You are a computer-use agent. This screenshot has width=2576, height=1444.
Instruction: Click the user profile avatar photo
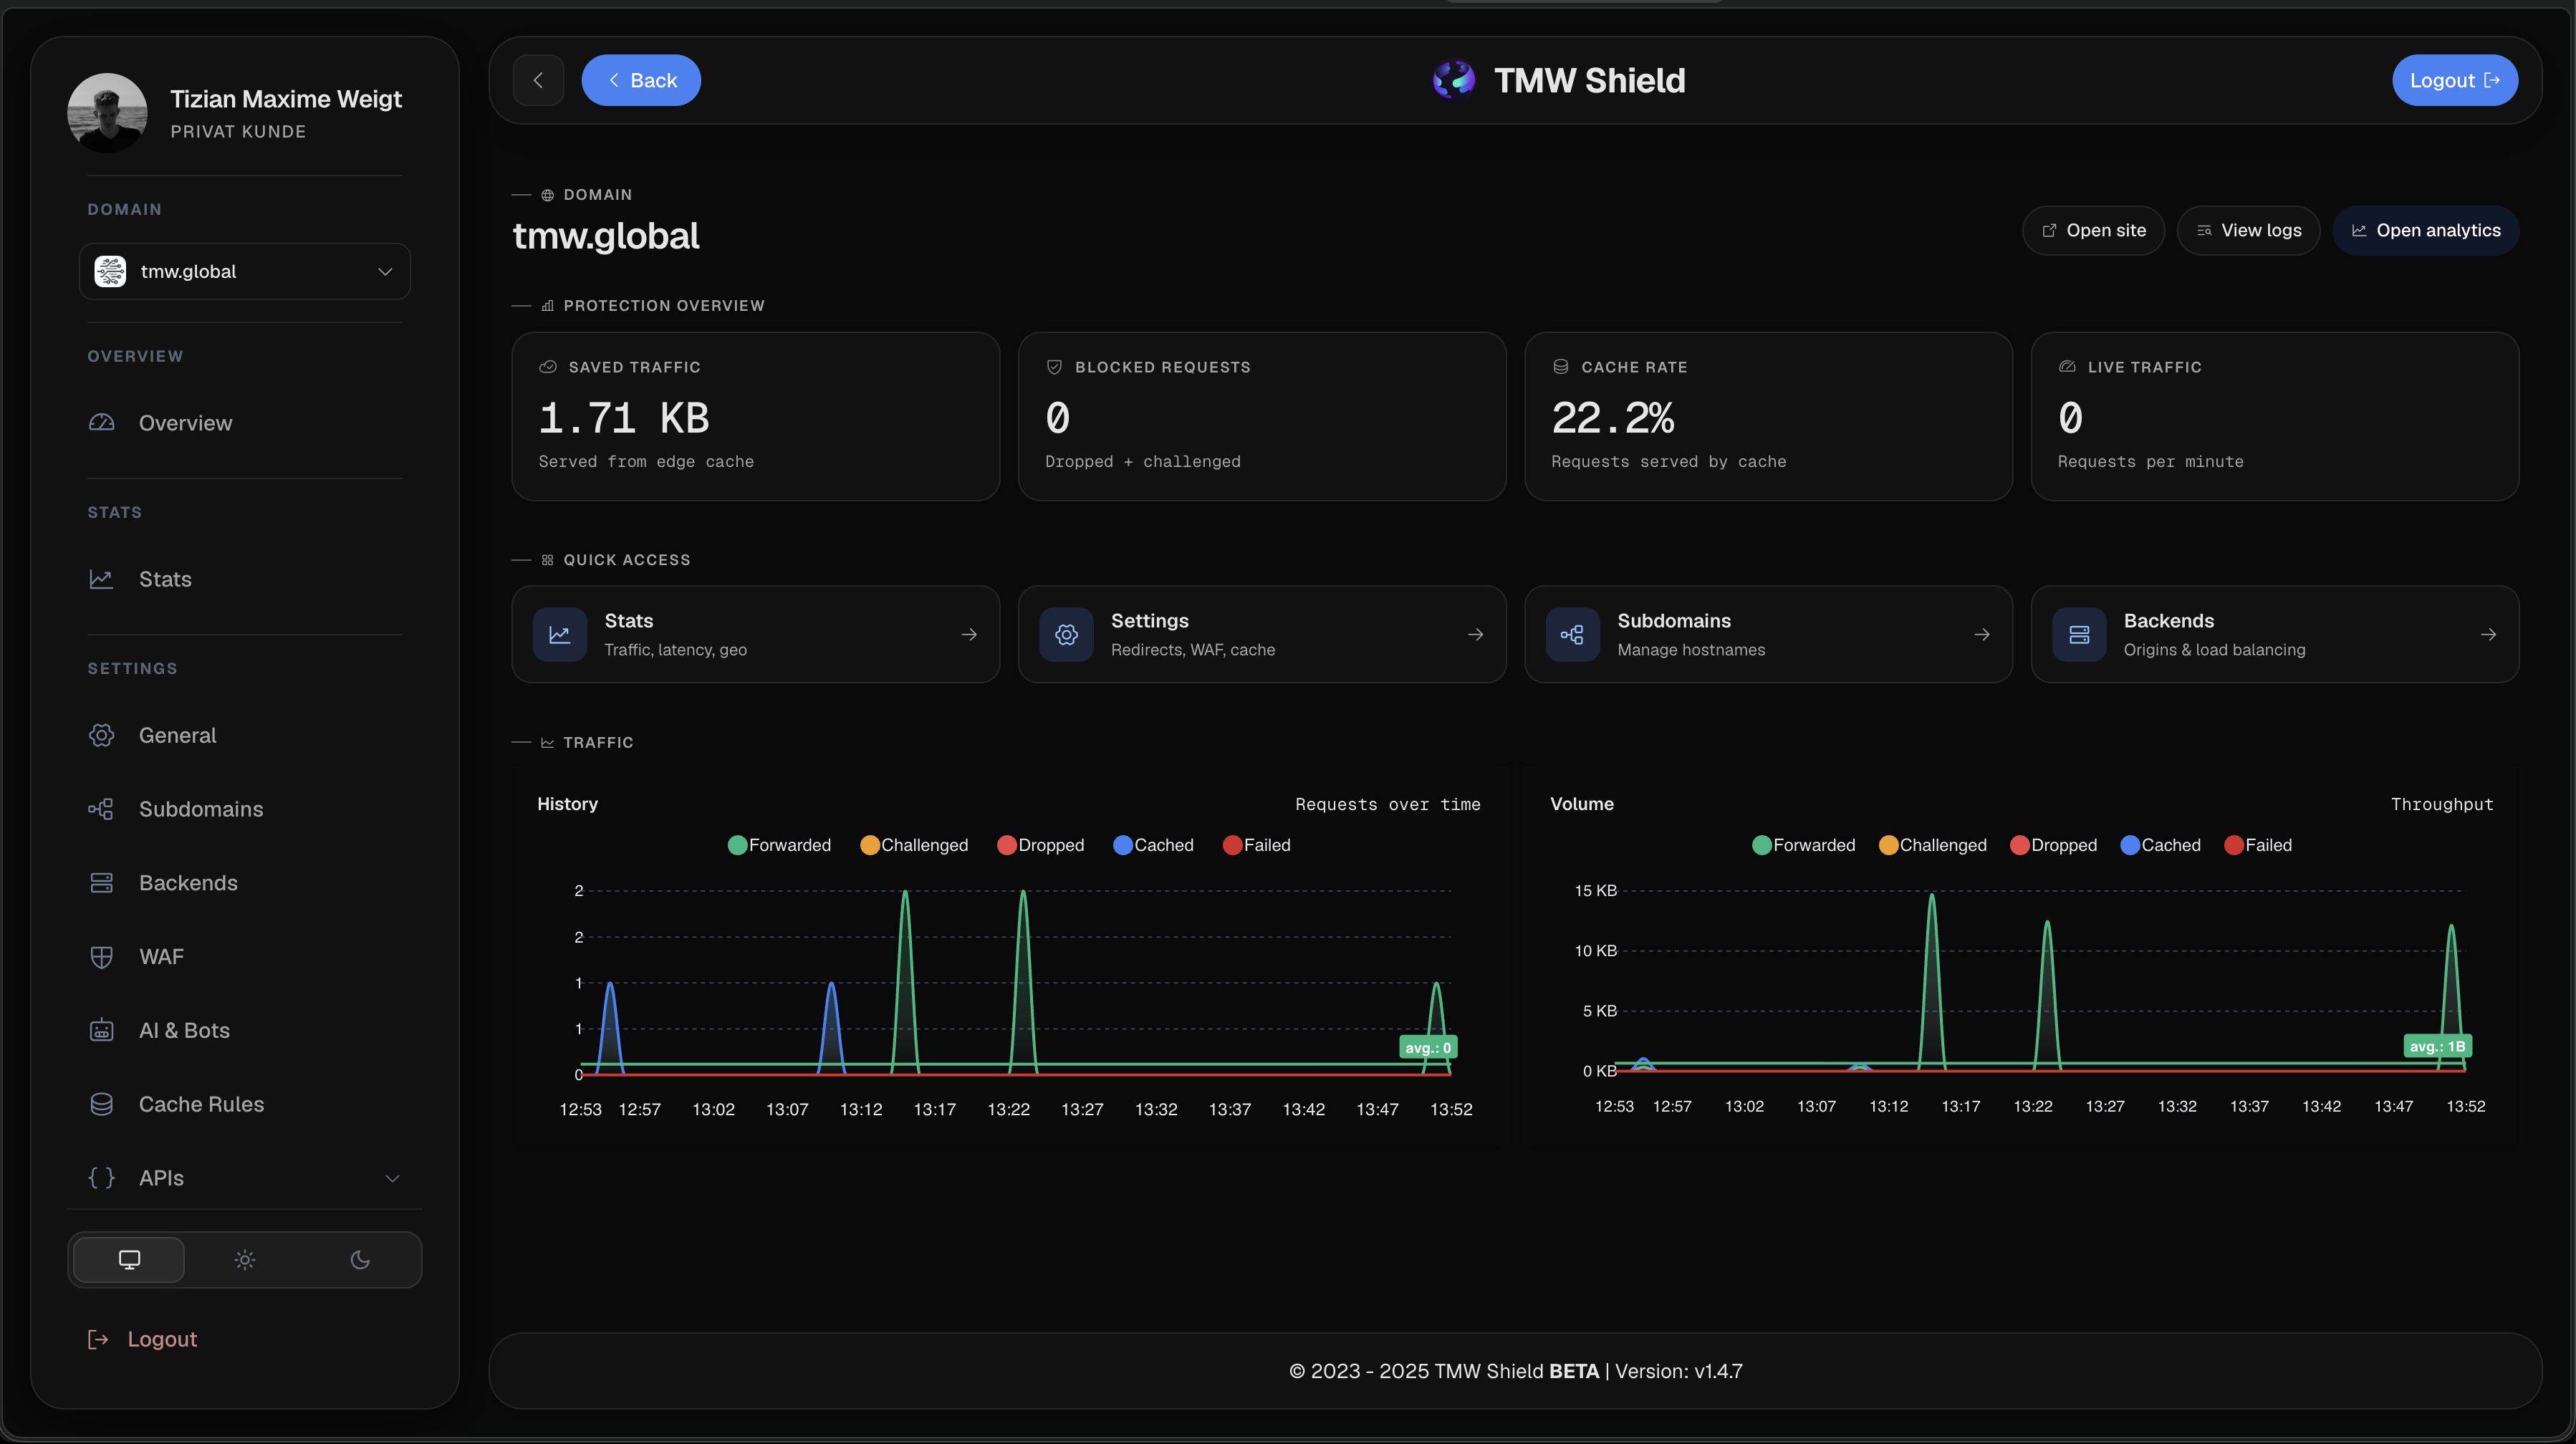[107, 113]
